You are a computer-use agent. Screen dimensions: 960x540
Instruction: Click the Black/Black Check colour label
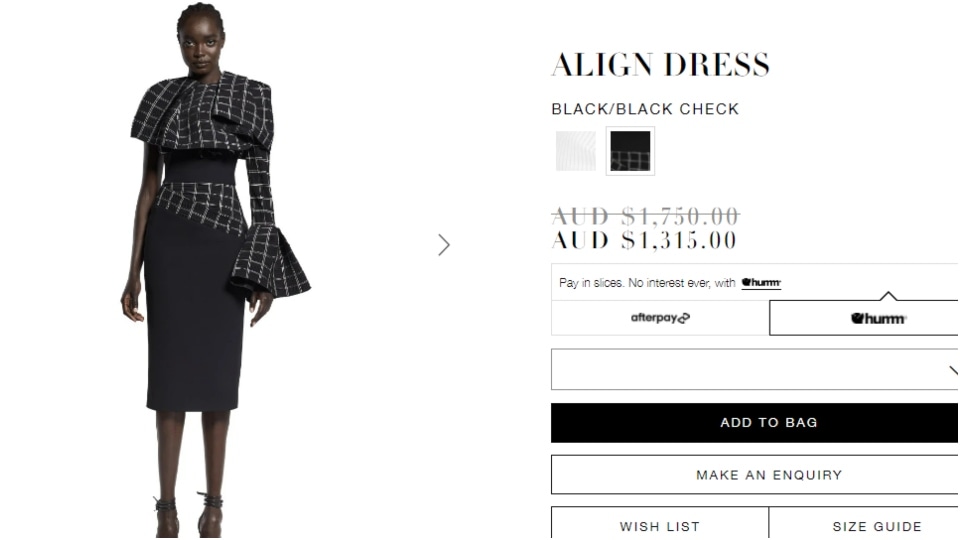[645, 109]
